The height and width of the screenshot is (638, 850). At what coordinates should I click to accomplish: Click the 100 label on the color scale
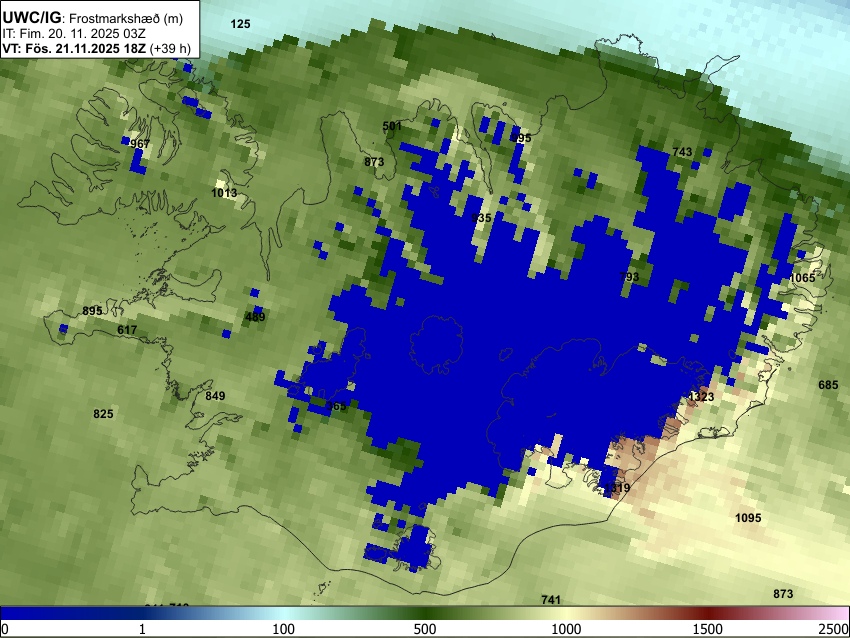point(284,629)
